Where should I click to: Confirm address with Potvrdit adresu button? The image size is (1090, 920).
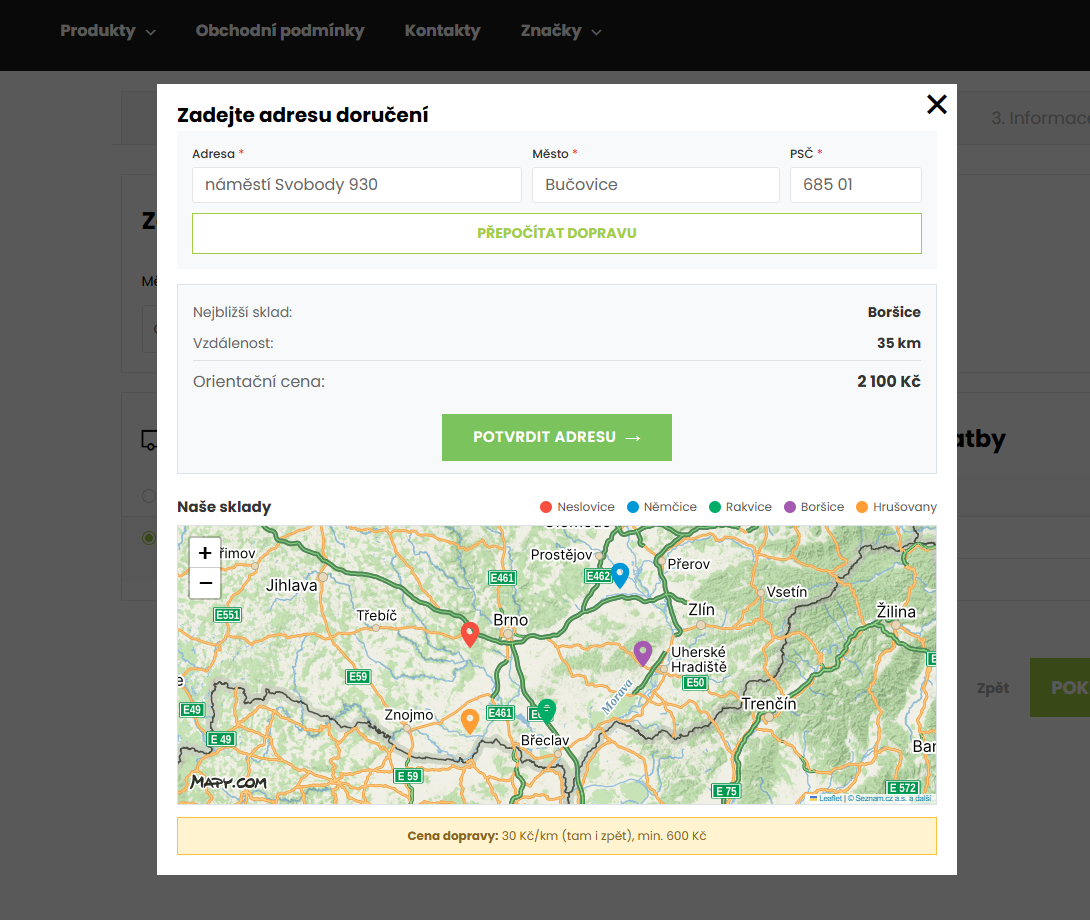pos(557,437)
